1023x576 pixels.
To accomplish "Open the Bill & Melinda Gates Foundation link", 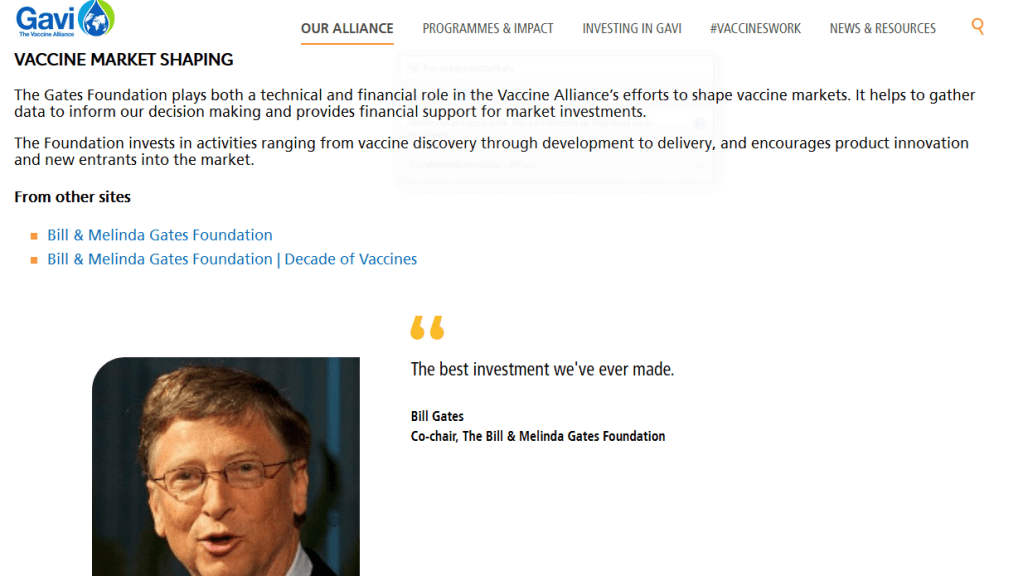I will click(160, 235).
